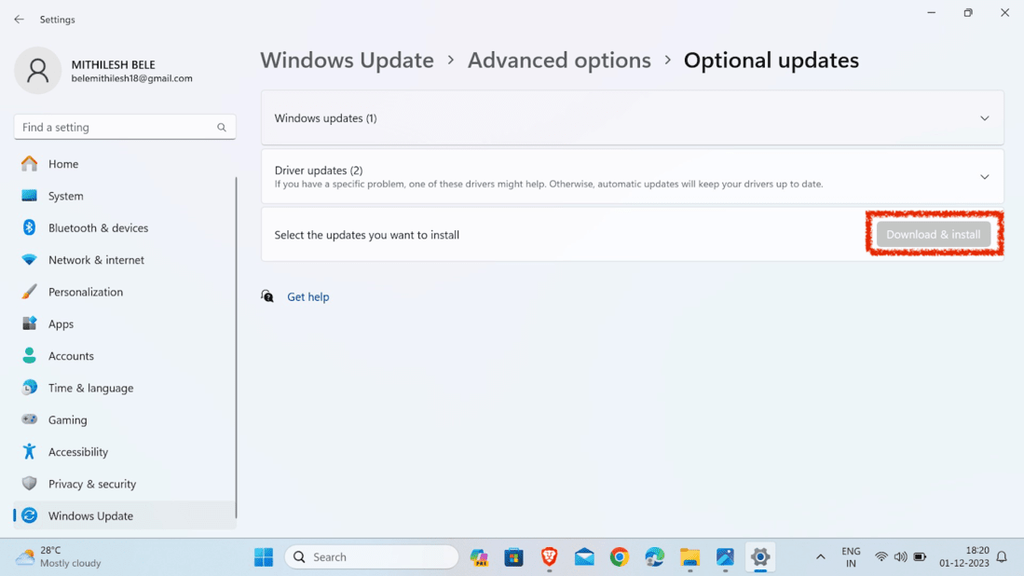Show hidden icons via tray chevron
This screenshot has height=576, width=1024.
[x=820, y=557]
